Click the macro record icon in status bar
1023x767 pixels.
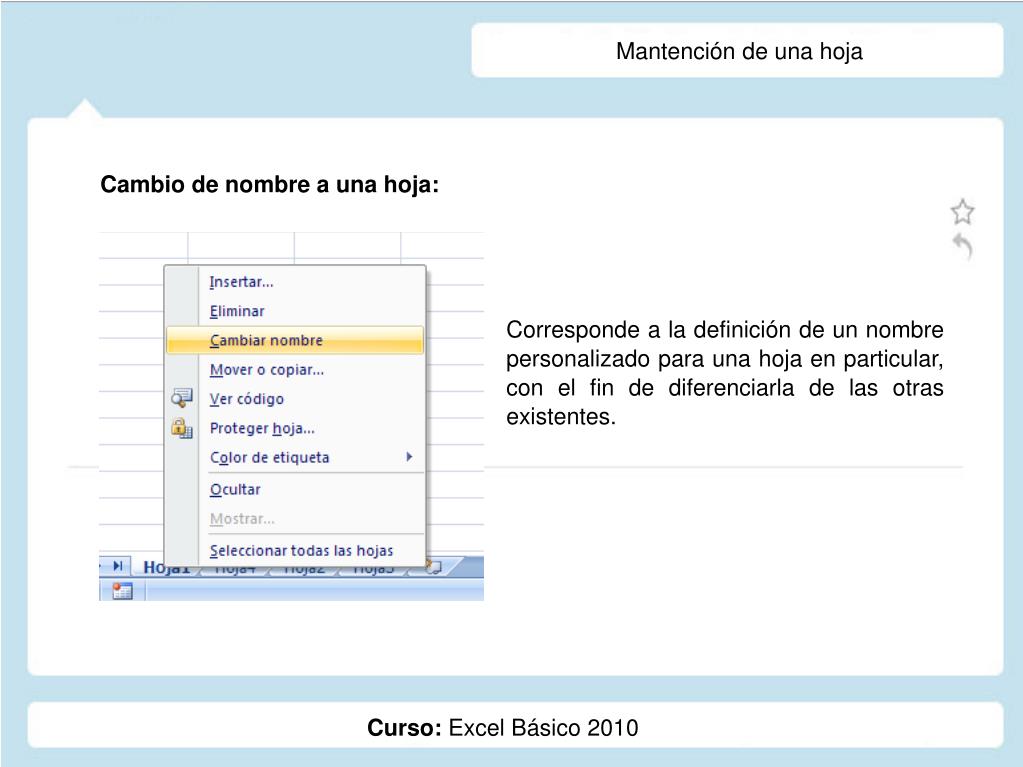(122, 591)
